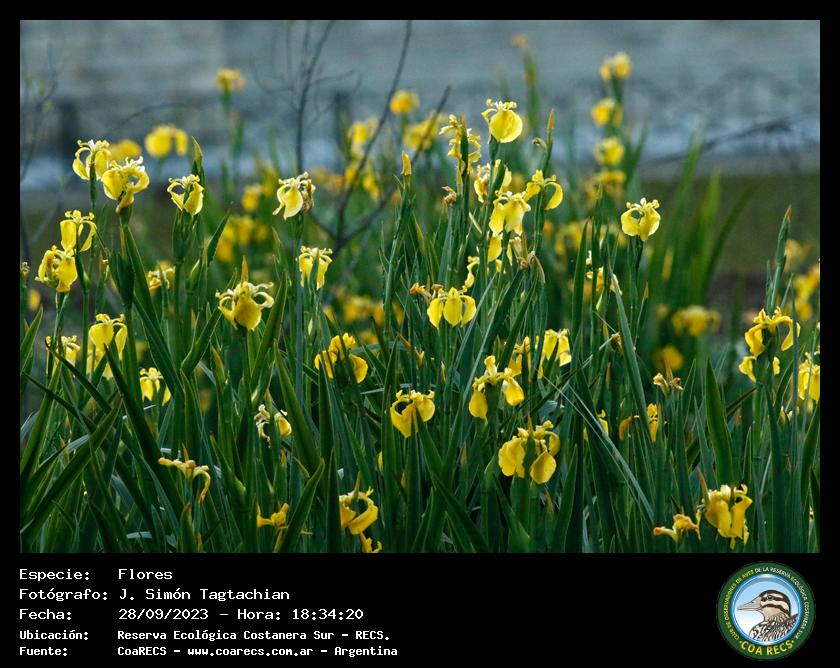Click the 'Fotógrafo:' label
The width and height of the screenshot is (840, 668).
[x=62, y=594]
